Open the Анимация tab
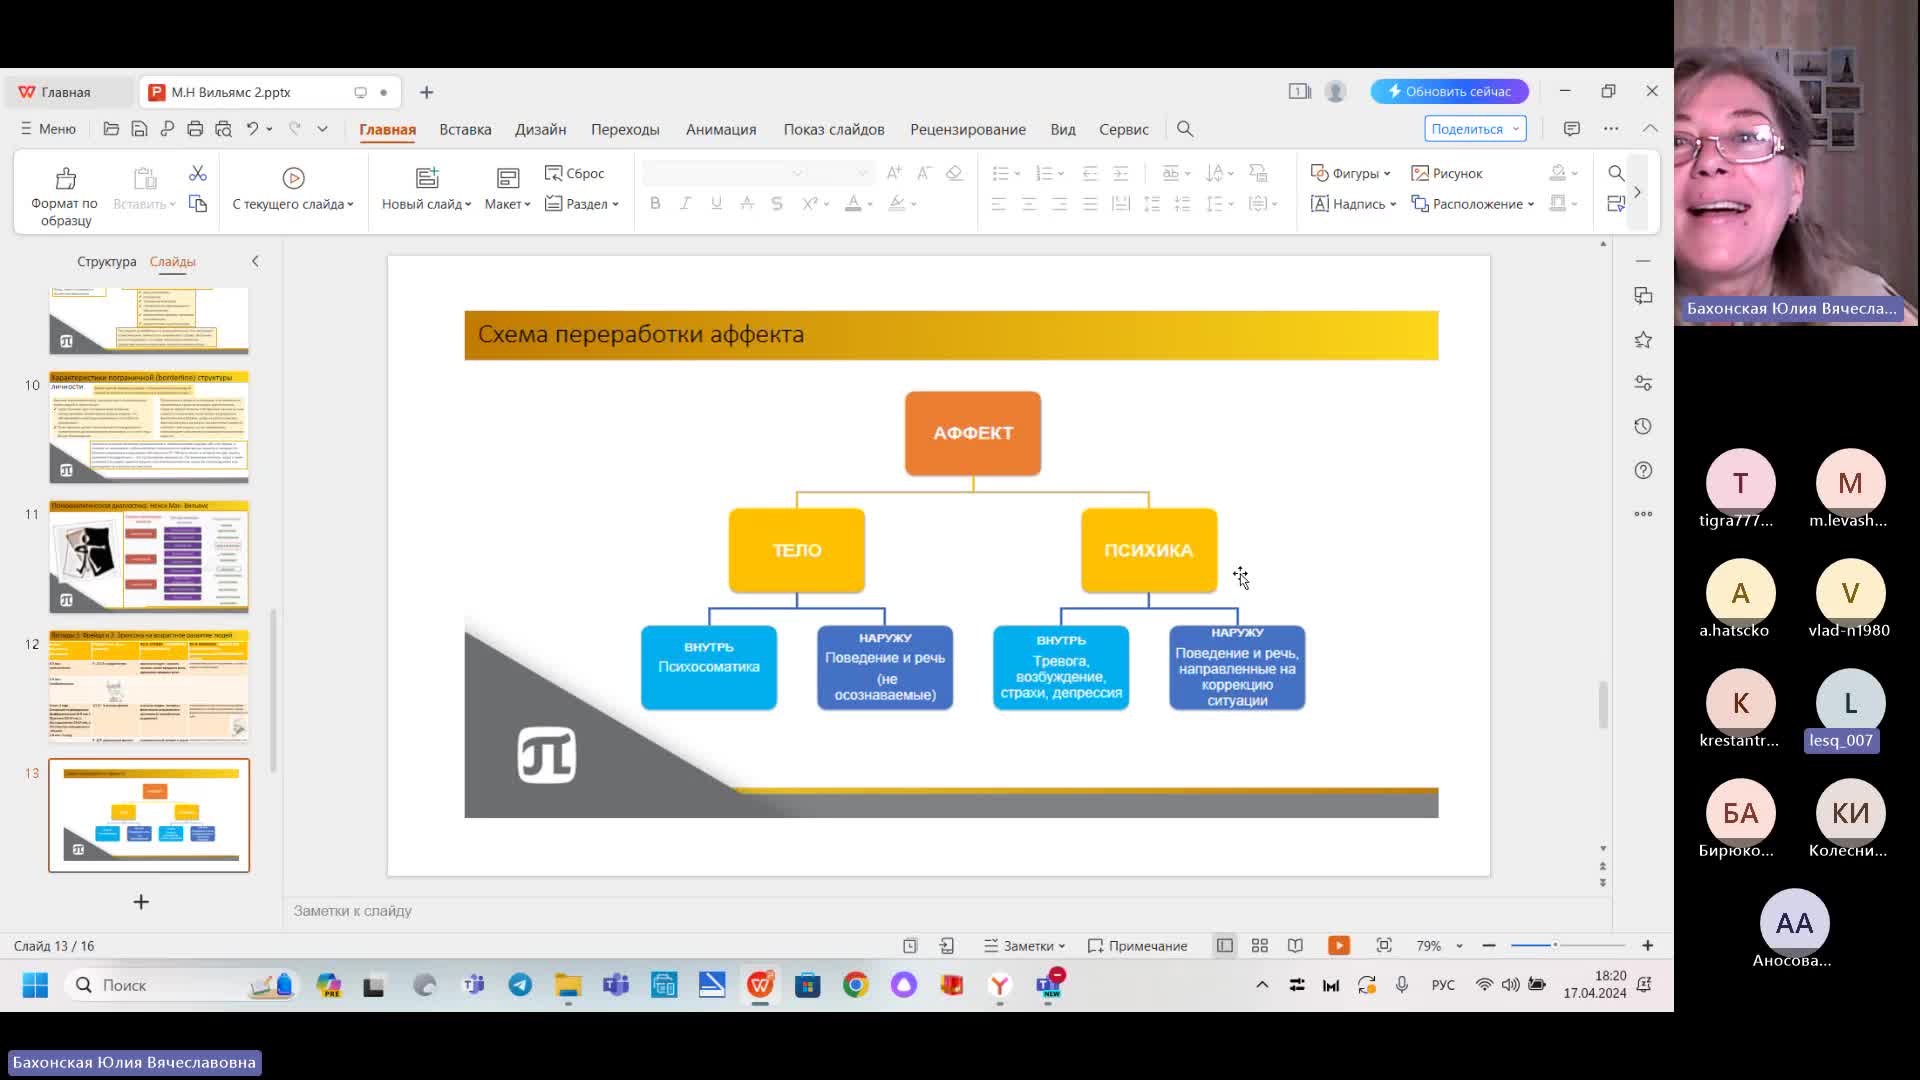The height and width of the screenshot is (1080, 1920). tap(721, 129)
